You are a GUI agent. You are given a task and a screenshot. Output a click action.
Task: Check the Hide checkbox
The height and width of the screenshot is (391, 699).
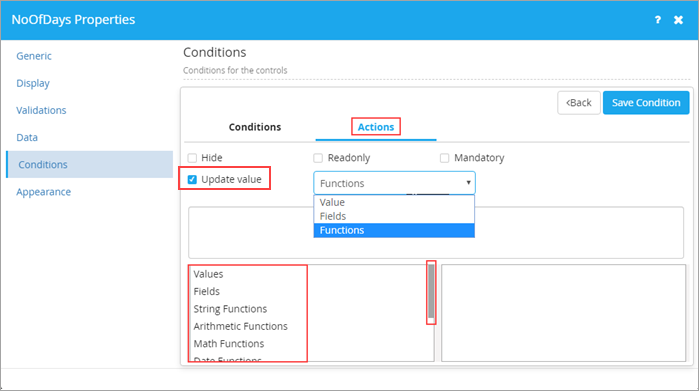coord(192,158)
